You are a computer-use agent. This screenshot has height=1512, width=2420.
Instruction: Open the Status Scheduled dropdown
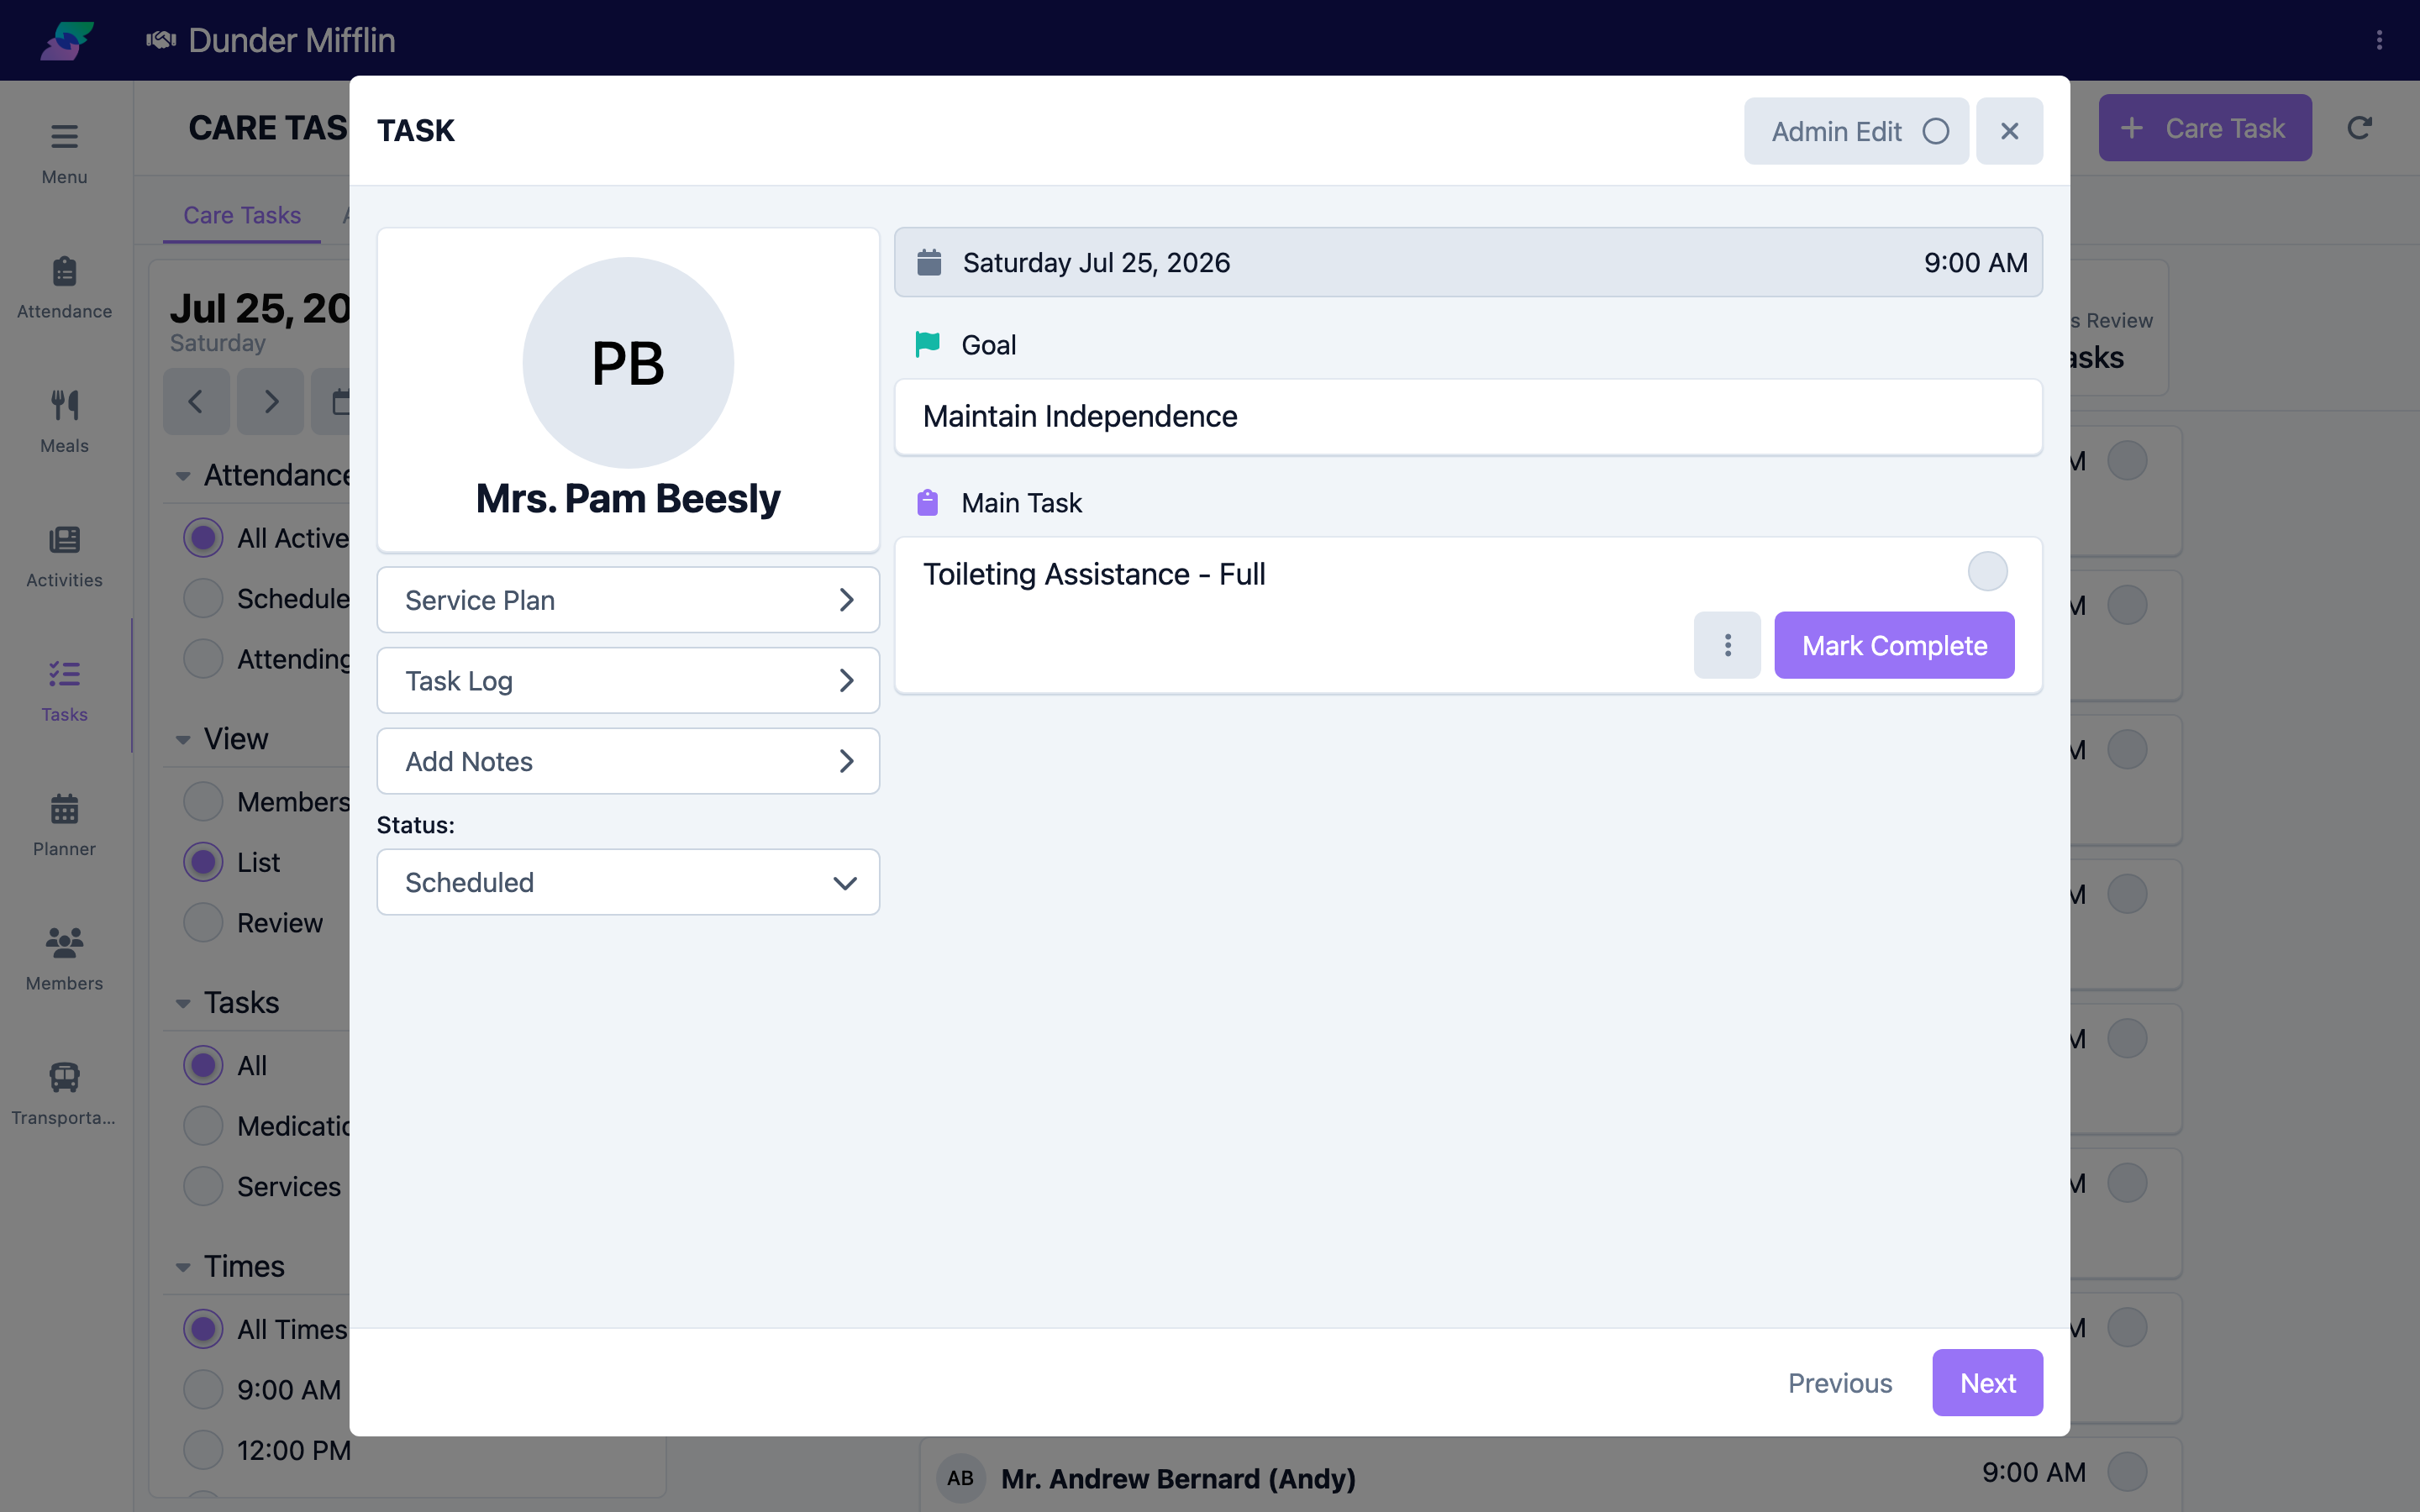click(628, 882)
